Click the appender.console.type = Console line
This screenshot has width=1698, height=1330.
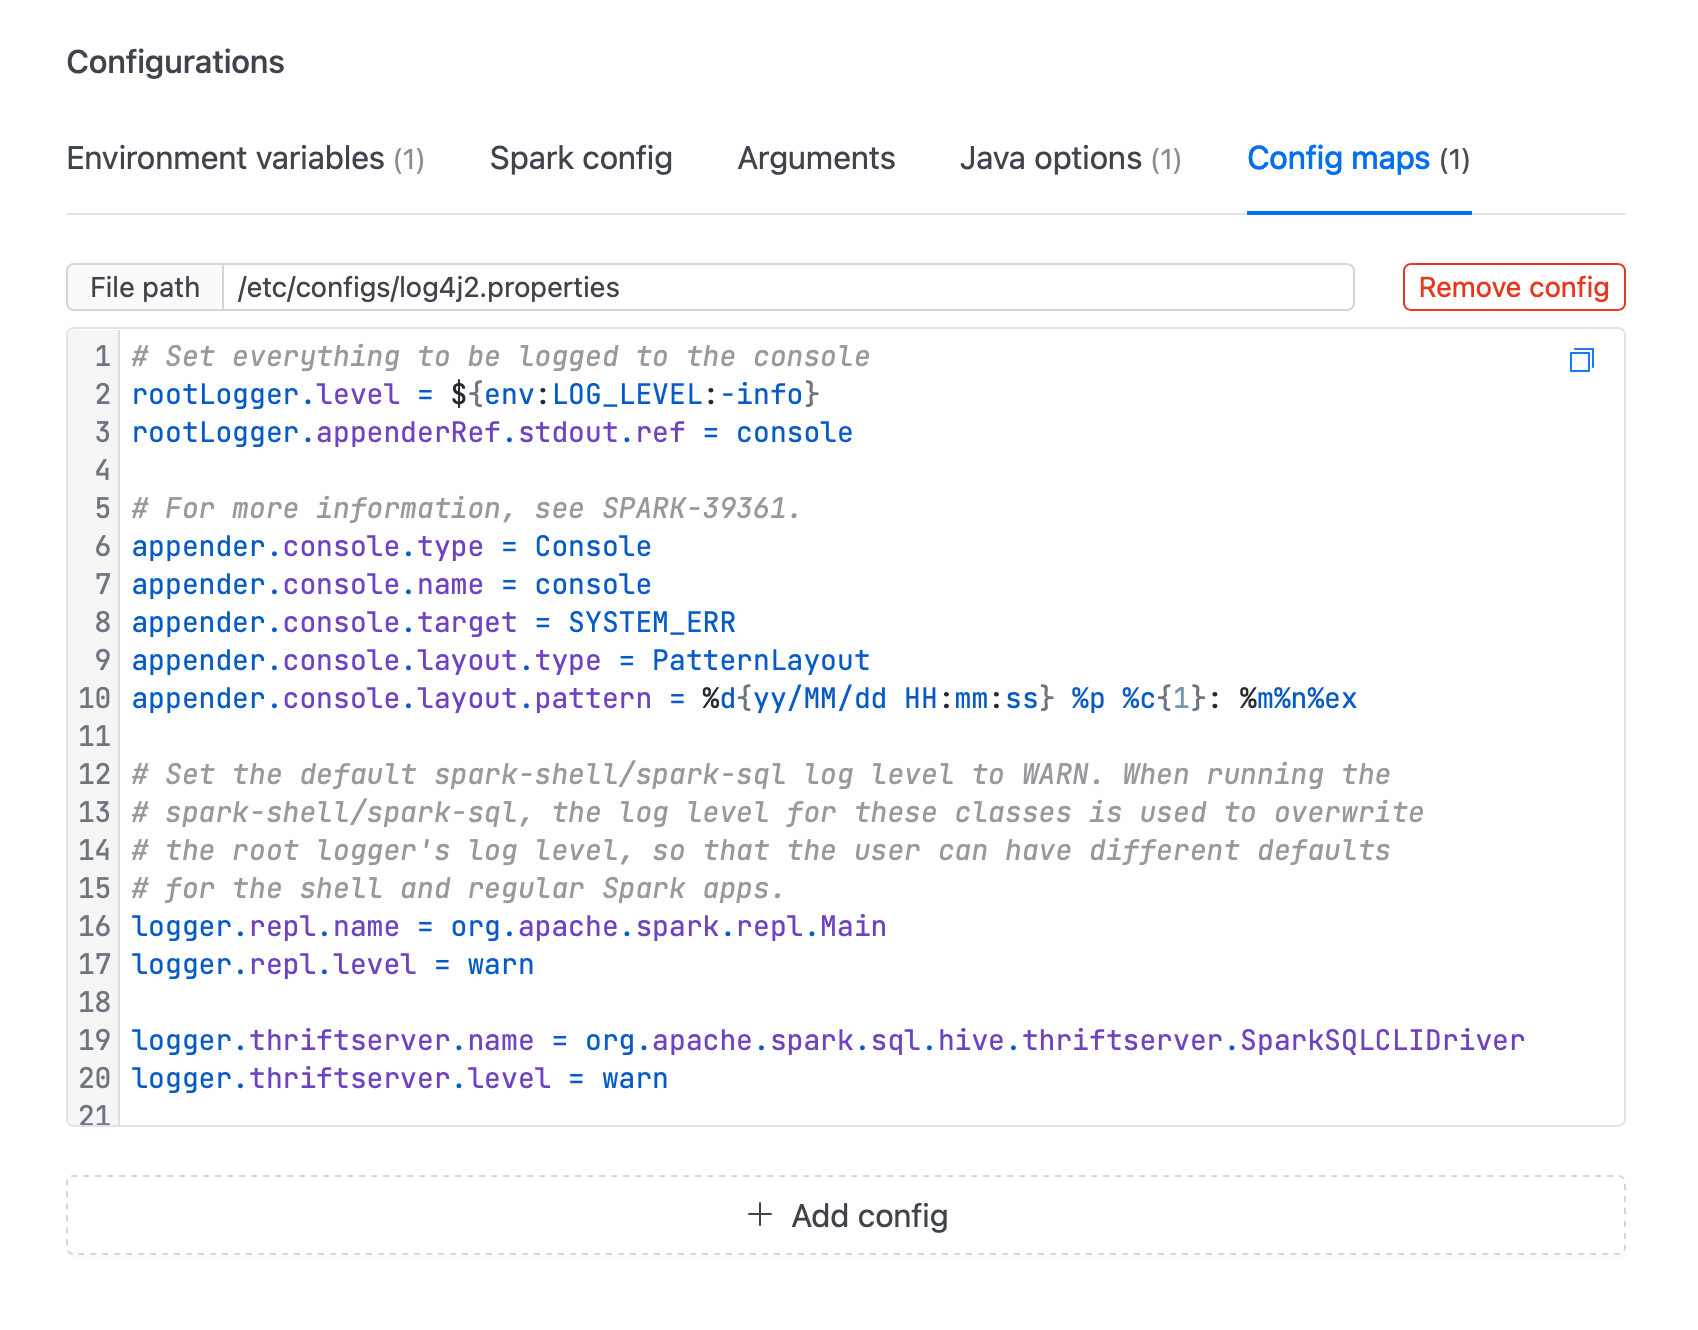(391, 546)
